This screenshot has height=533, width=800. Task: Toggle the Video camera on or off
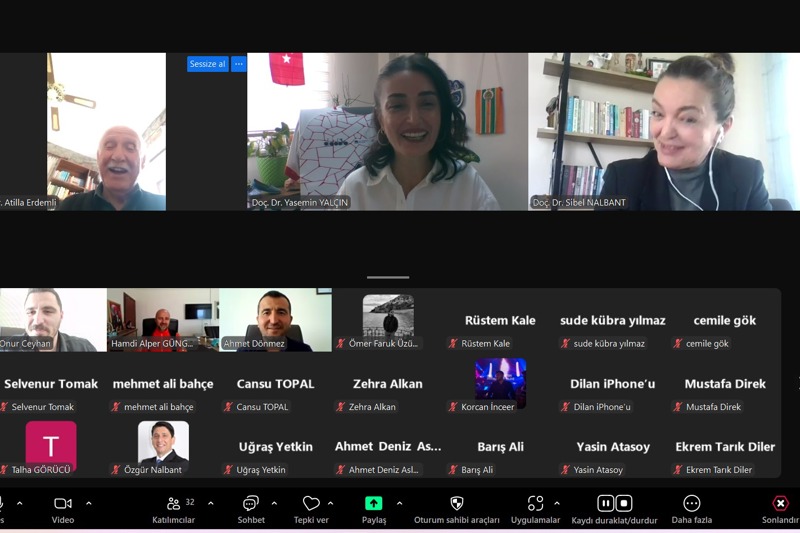click(x=62, y=504)
